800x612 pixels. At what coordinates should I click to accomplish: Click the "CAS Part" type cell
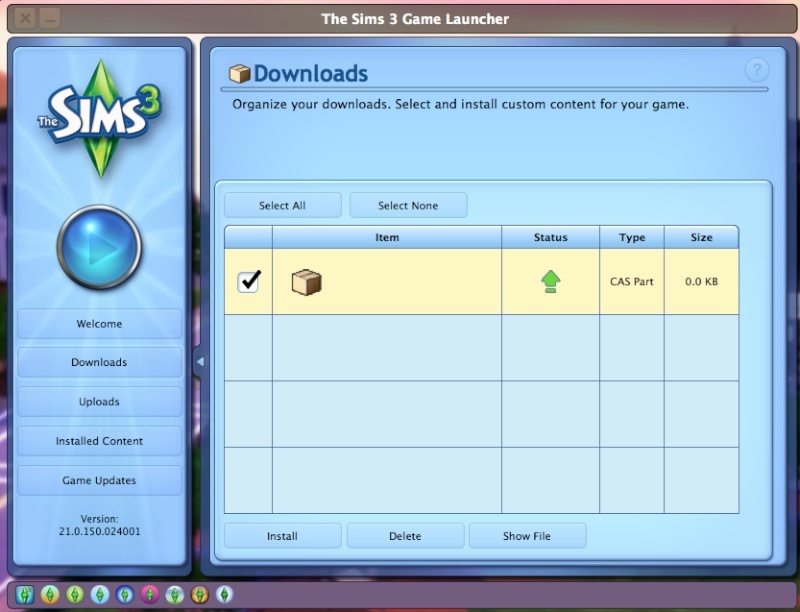(632, 282)
